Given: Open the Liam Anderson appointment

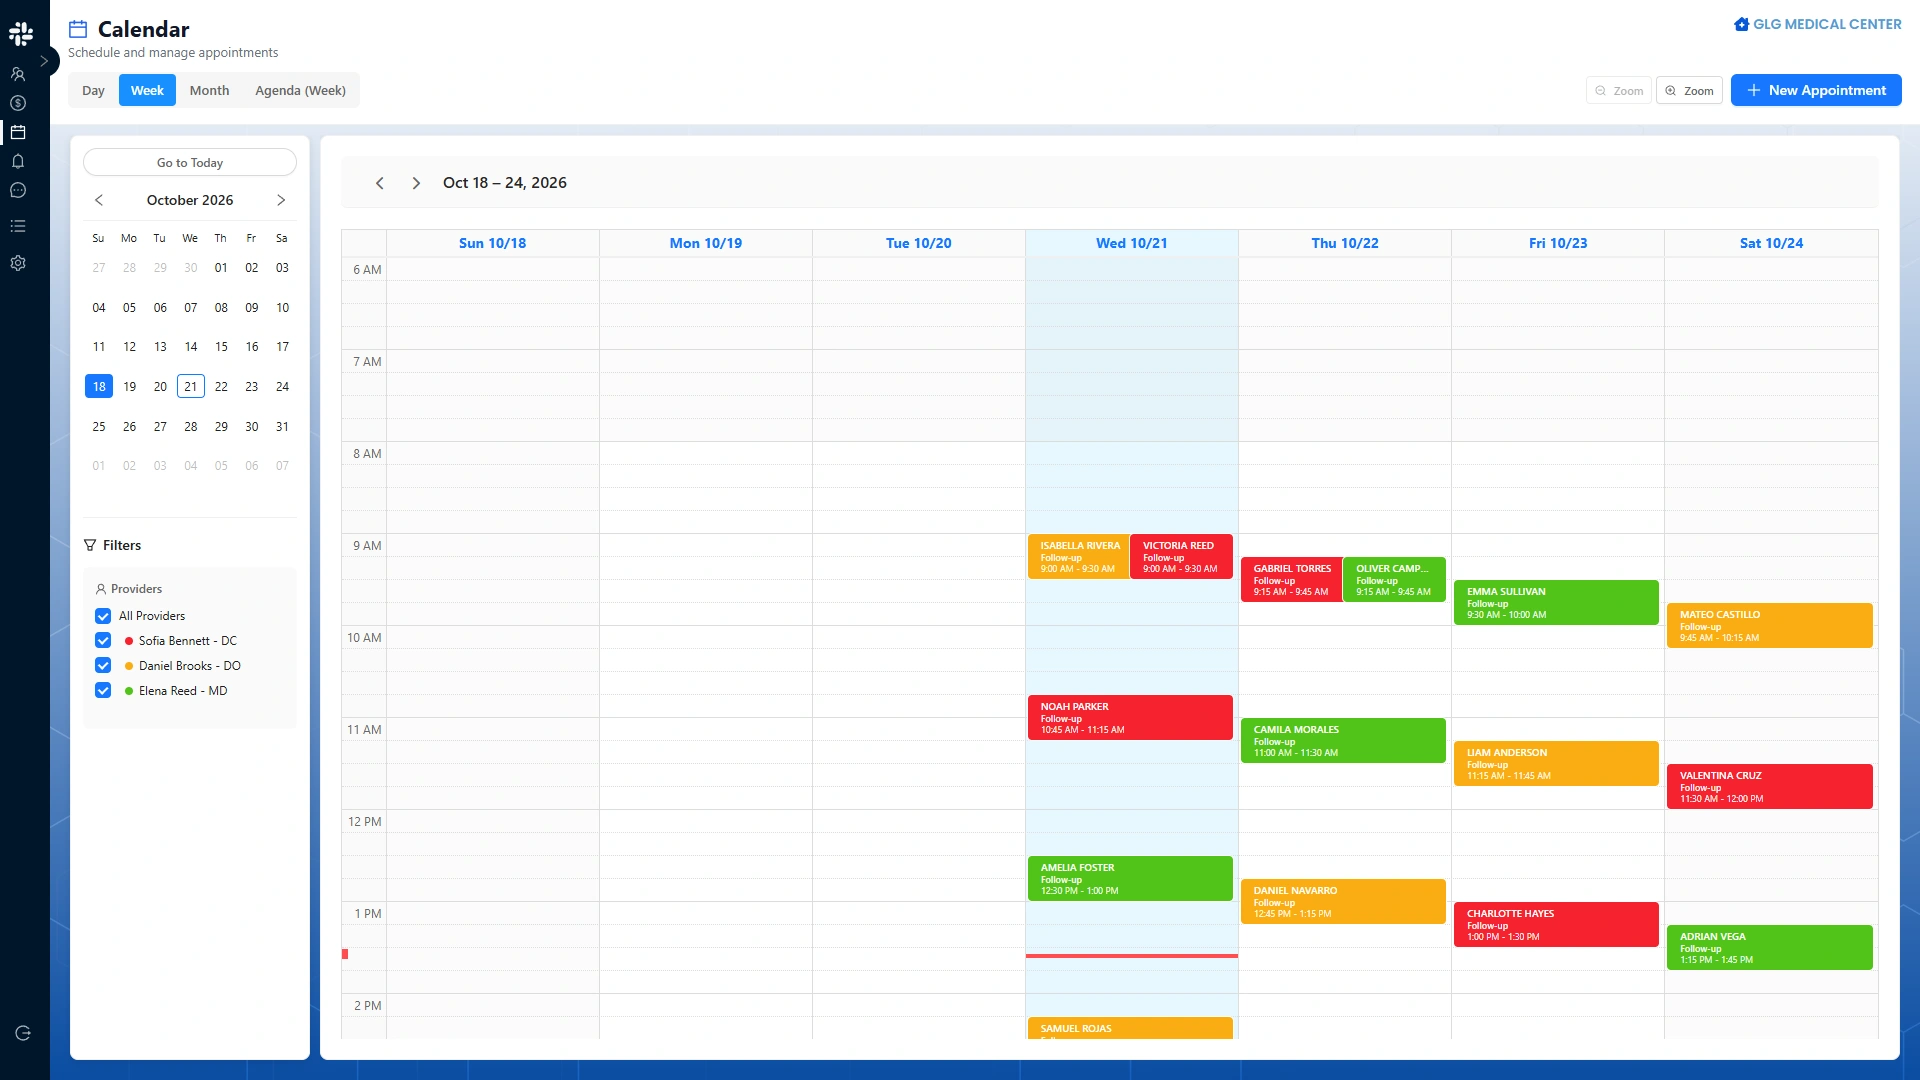Looking at the screenshot, I should coord(1556,764).
